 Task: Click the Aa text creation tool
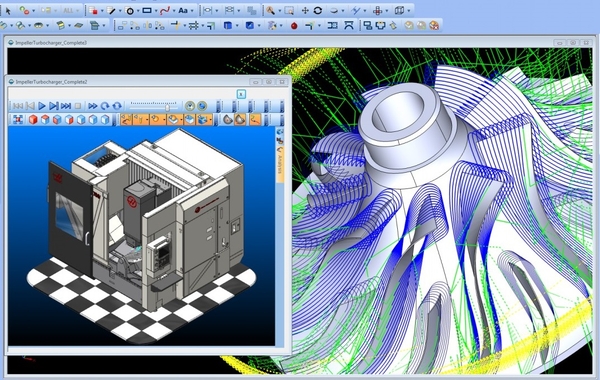tap(183, 11)
